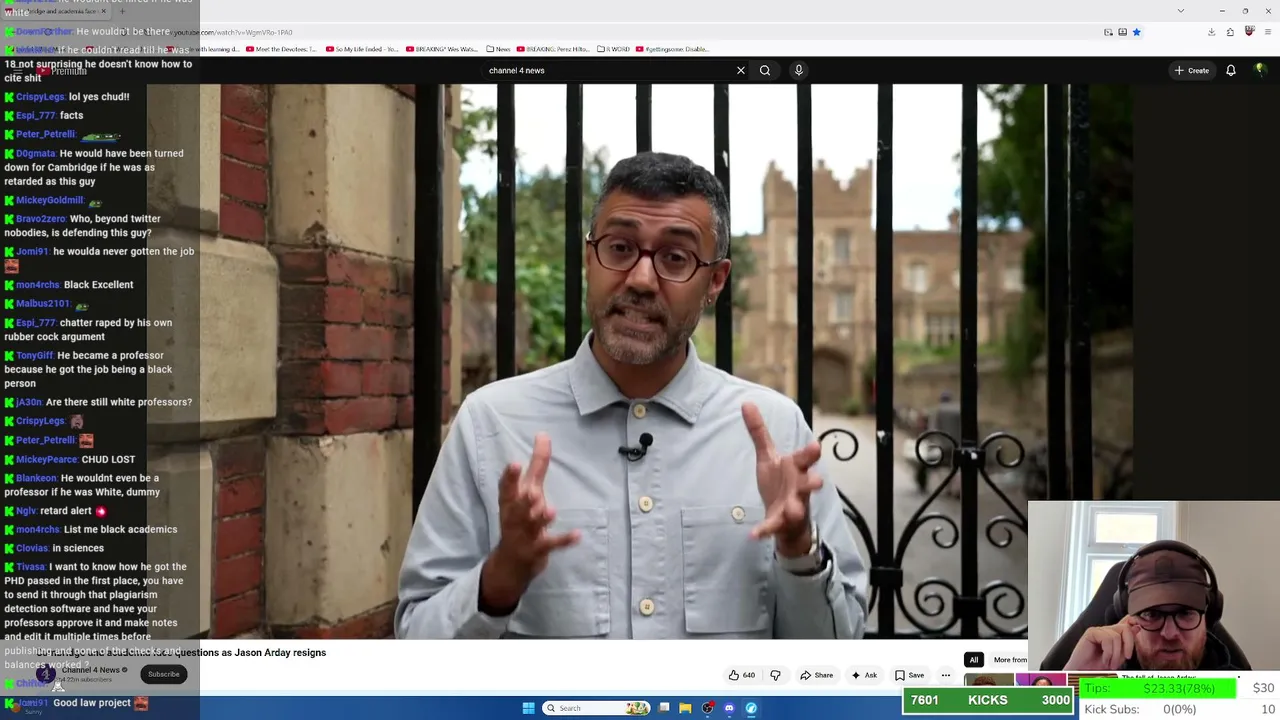
Task: Click chat message 'List me black academics'
Action: click(120, 530)
